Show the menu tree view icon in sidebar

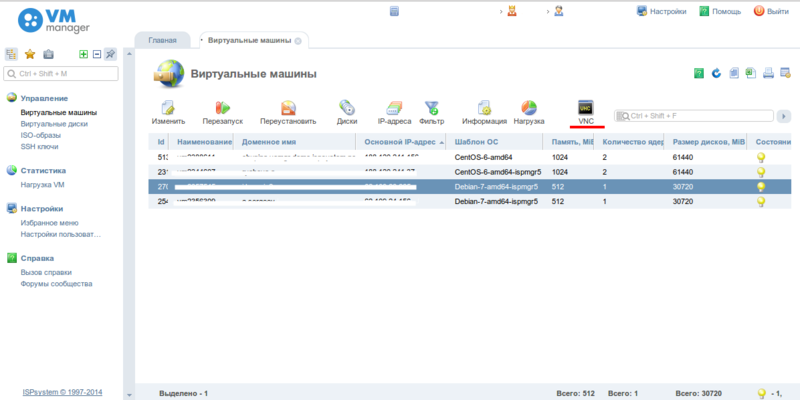[x=11, y=54]
